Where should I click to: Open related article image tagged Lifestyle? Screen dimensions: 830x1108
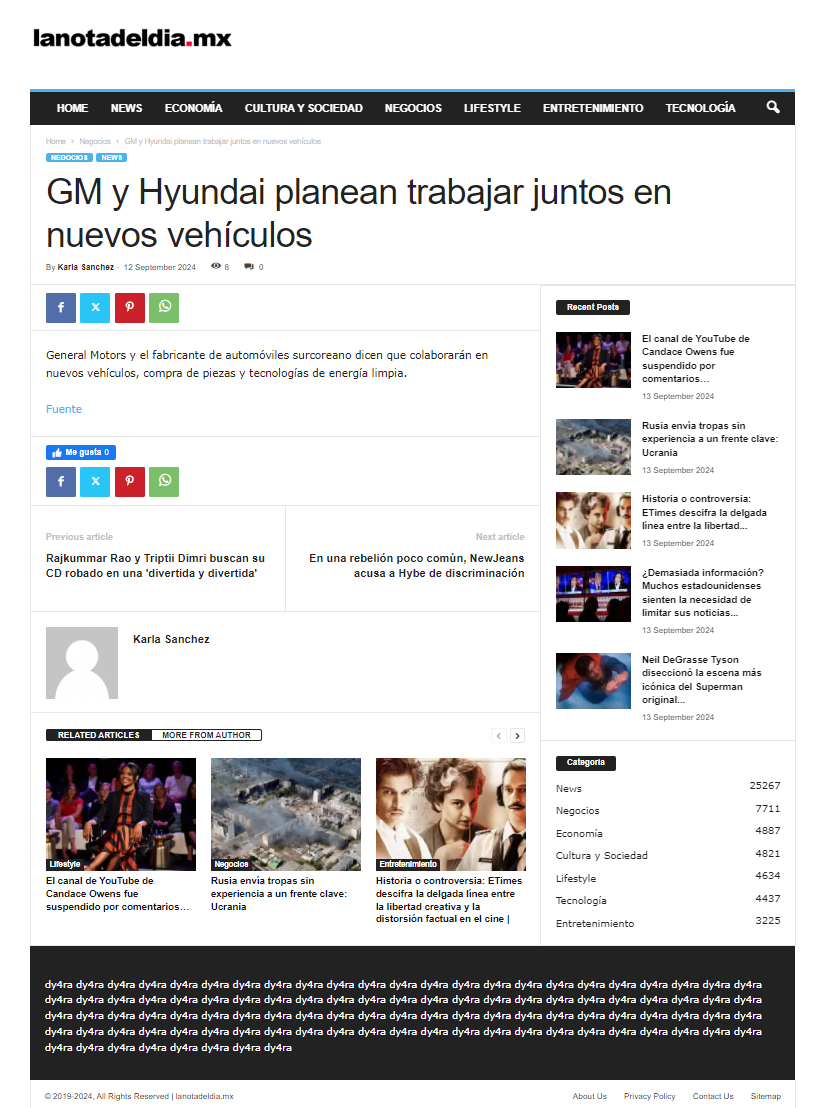(121, 814)
